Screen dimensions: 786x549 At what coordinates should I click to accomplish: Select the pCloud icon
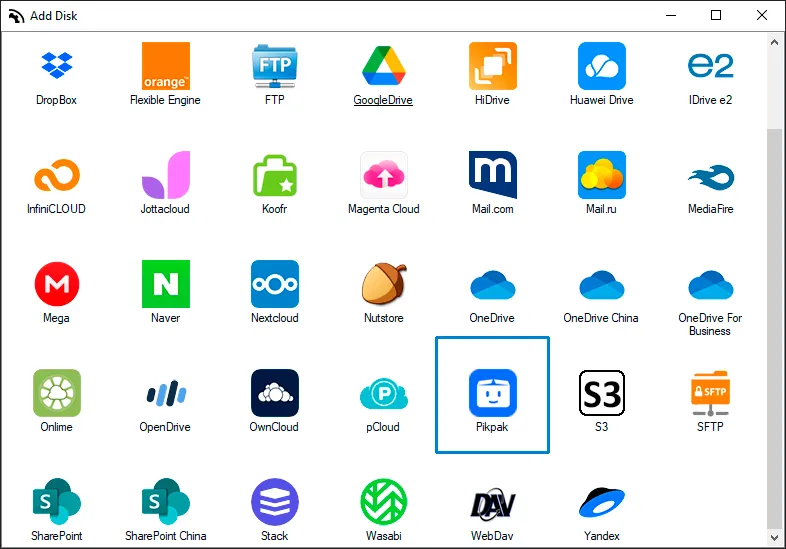(383, 394)
